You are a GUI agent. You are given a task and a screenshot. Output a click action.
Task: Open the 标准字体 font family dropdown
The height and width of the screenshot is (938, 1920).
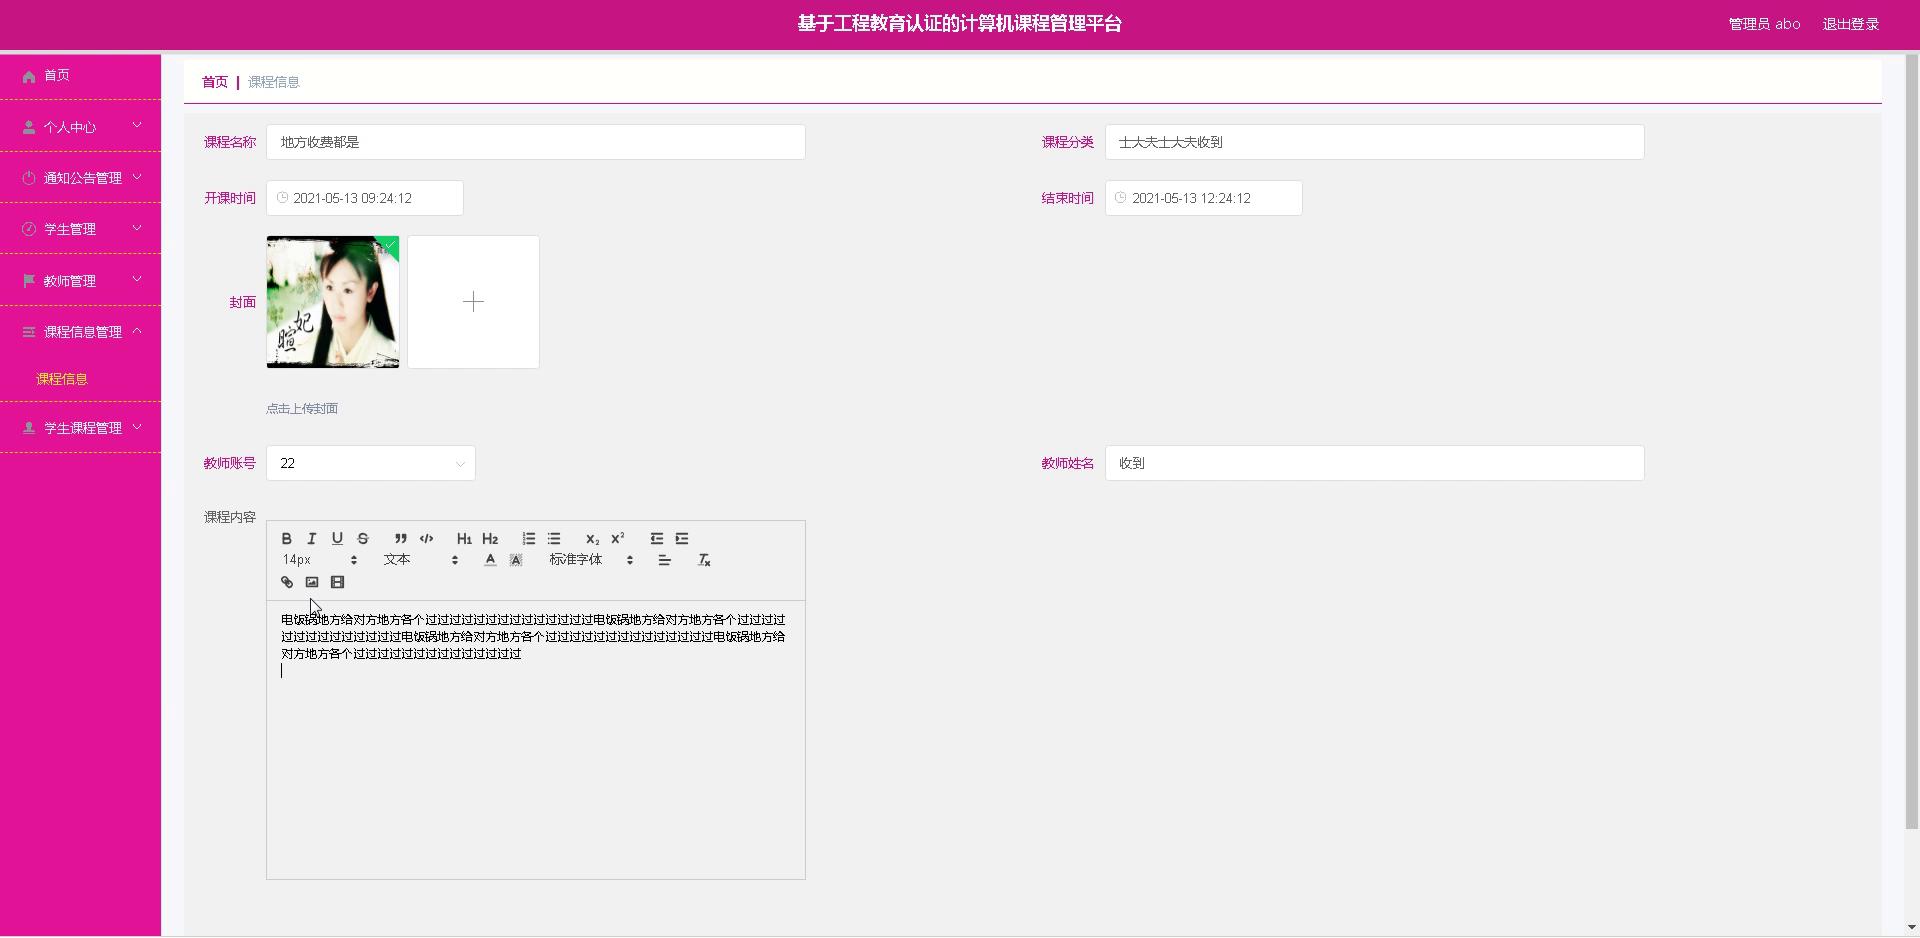[x=591, y=560]
